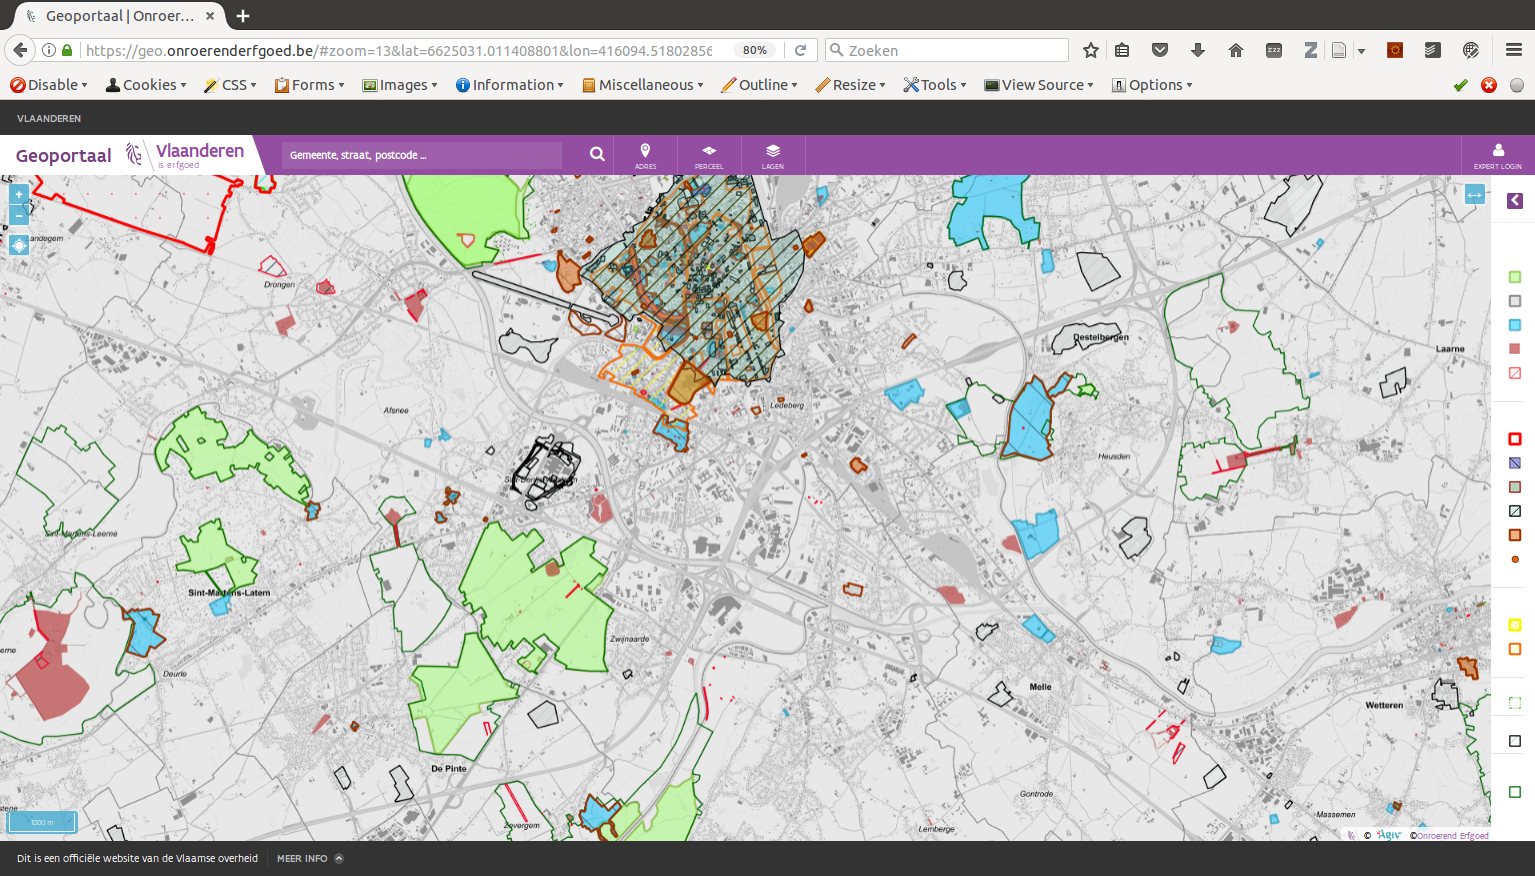Click the VLAANDEREN header link
Image resolution: width=1535 pixels, height=876 pixels.
49,118
